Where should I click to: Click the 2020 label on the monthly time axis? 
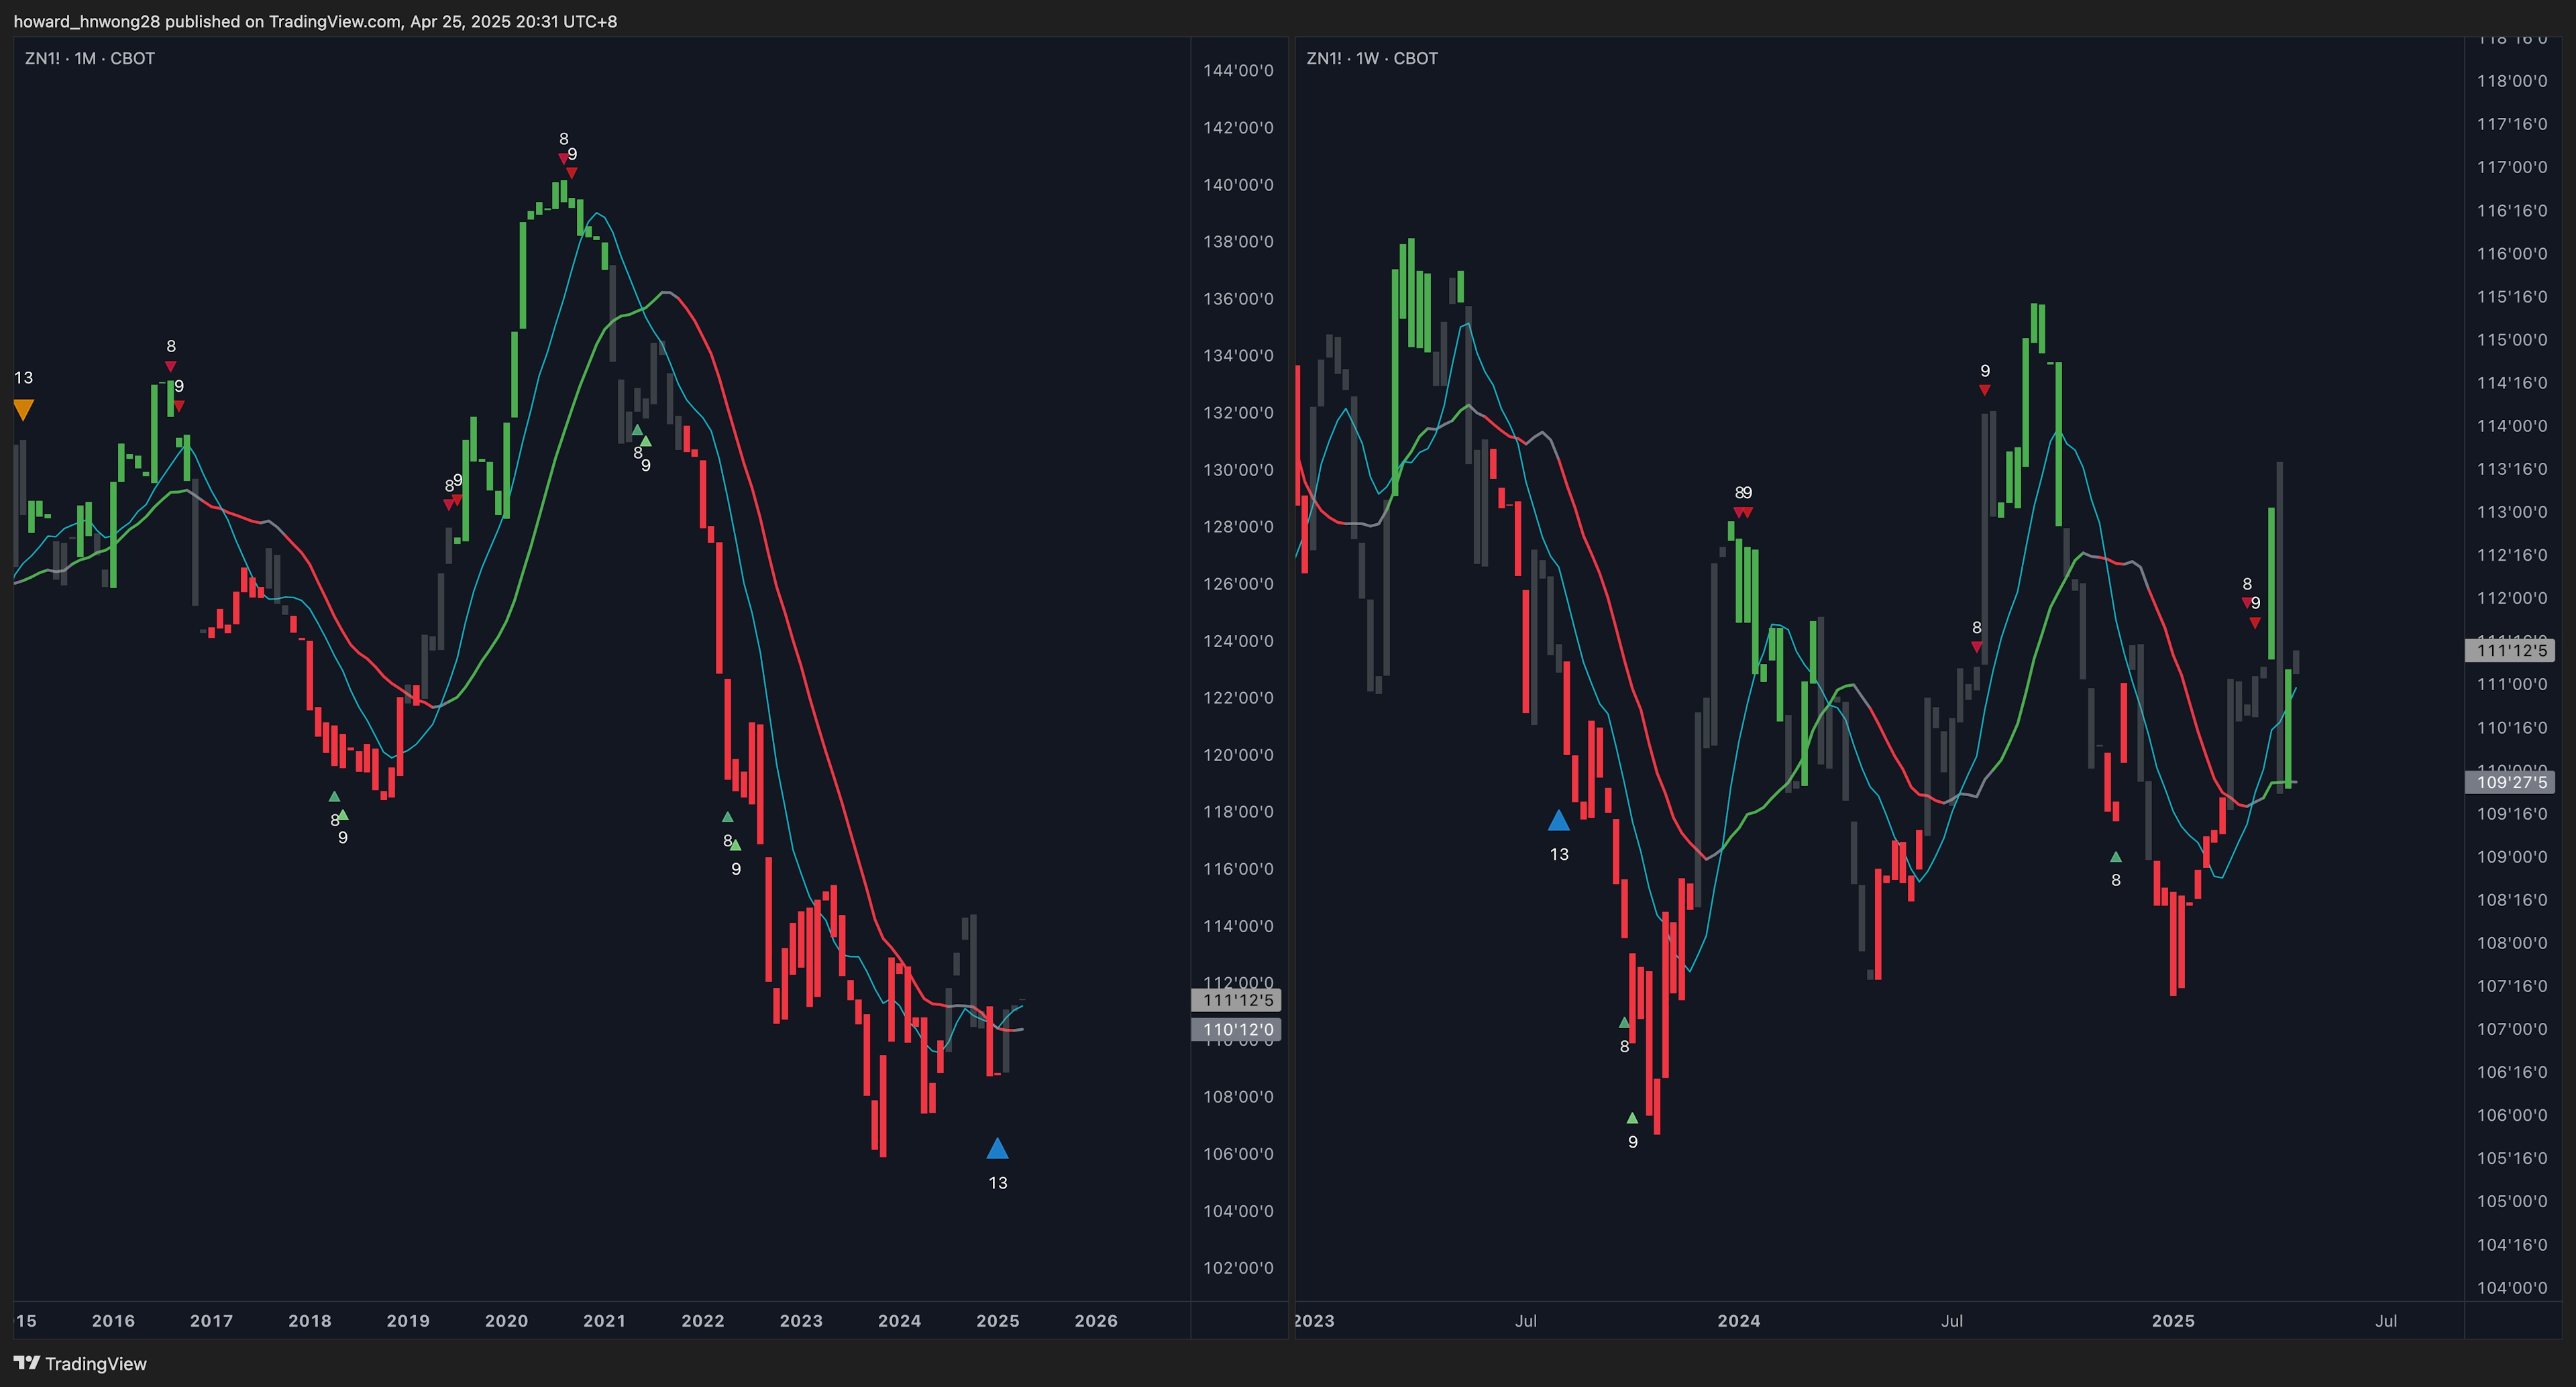tap(506, 1320)
